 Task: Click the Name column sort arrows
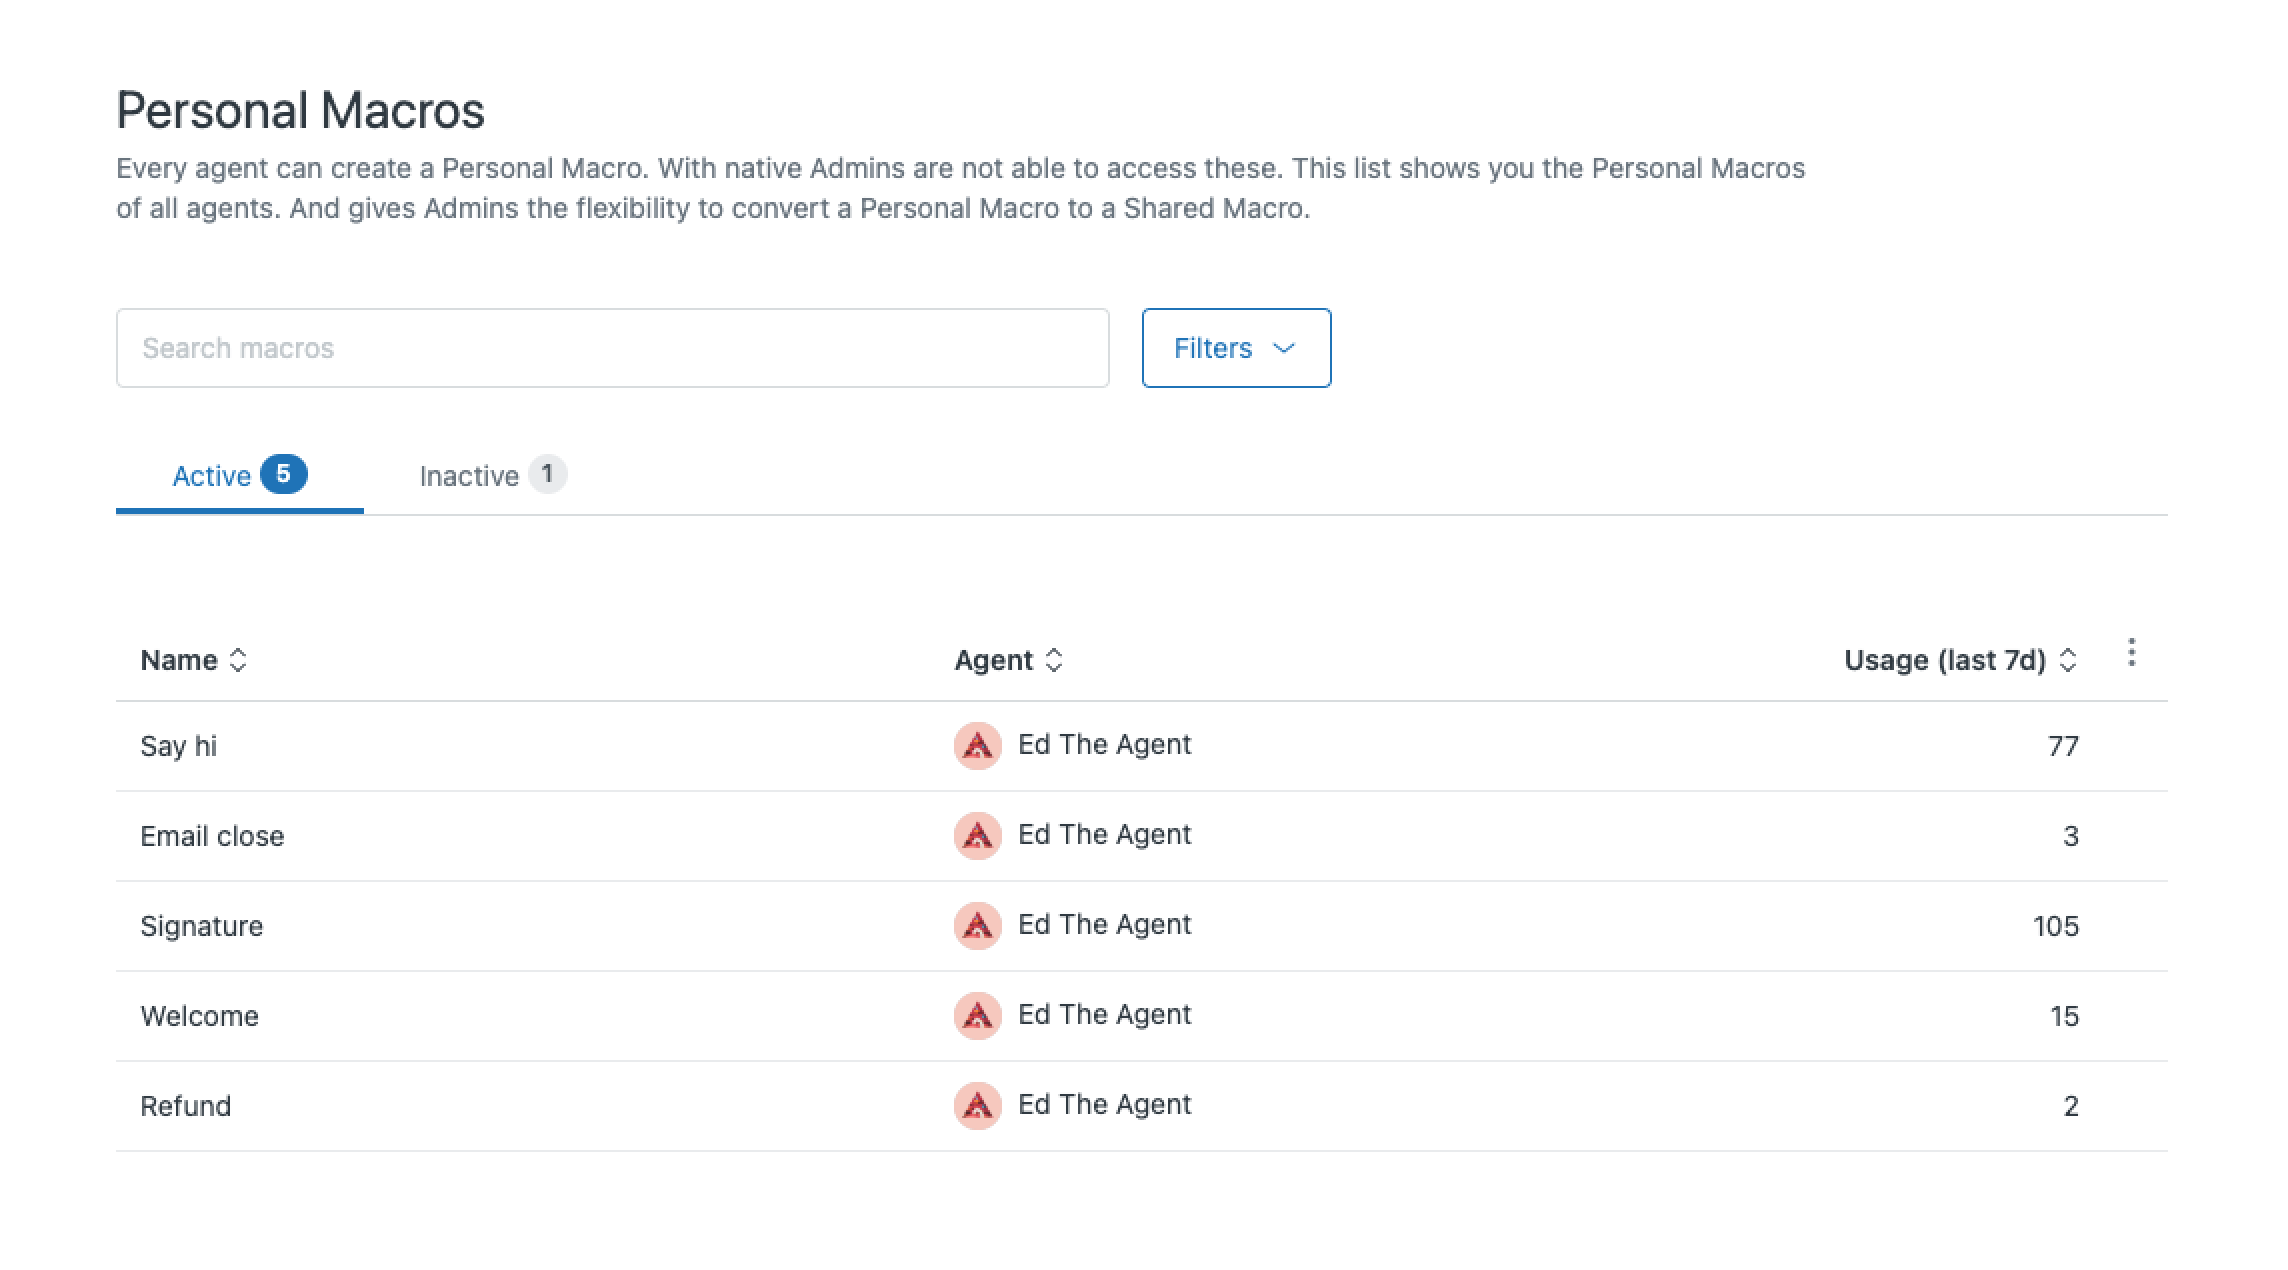pos(238,660)
